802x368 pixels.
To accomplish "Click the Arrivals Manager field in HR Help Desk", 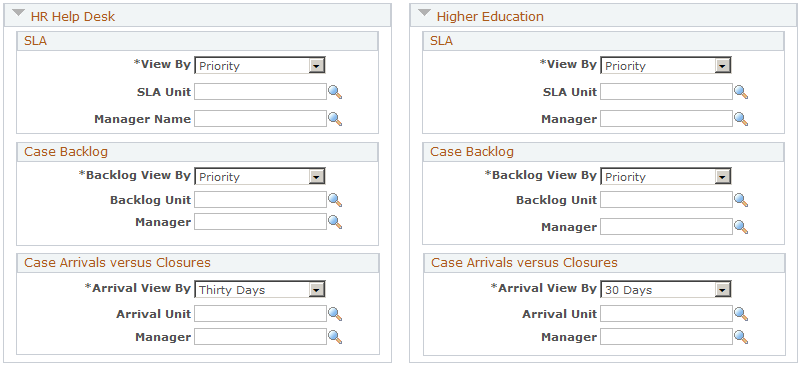I will 260,337.
